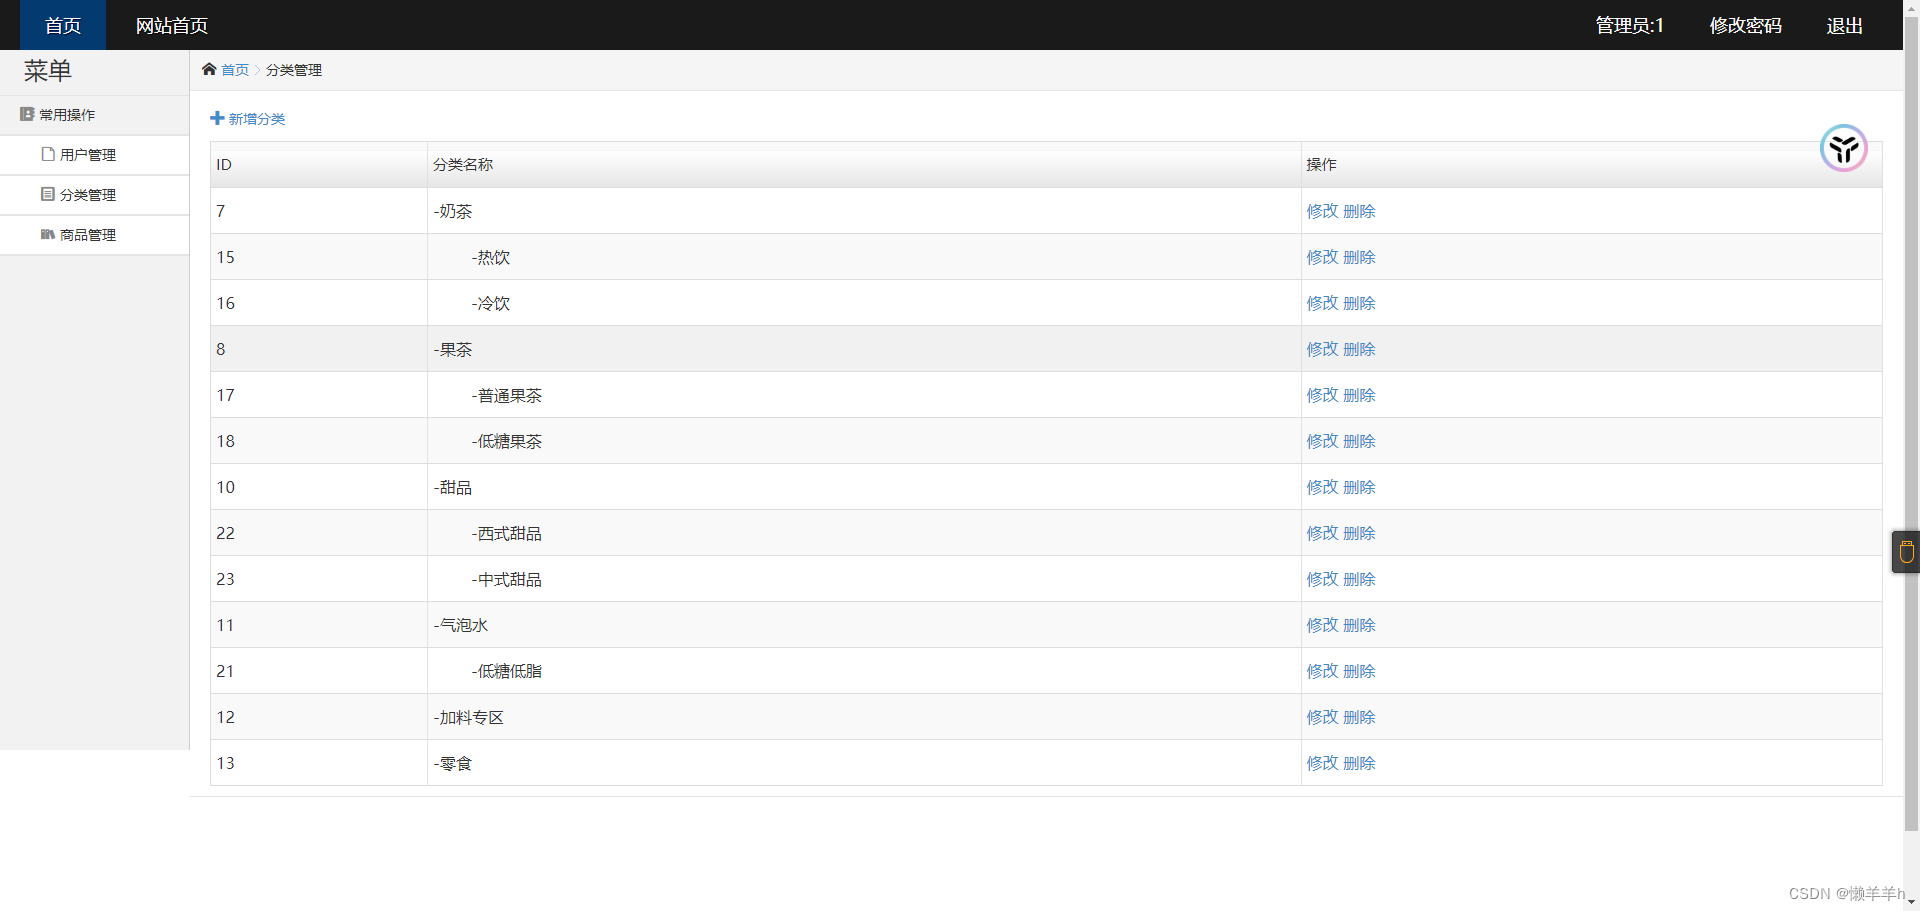
Task: Click 删除 for the 冷饮 row
Action: pyautogui.click(x=1359, y=303)
